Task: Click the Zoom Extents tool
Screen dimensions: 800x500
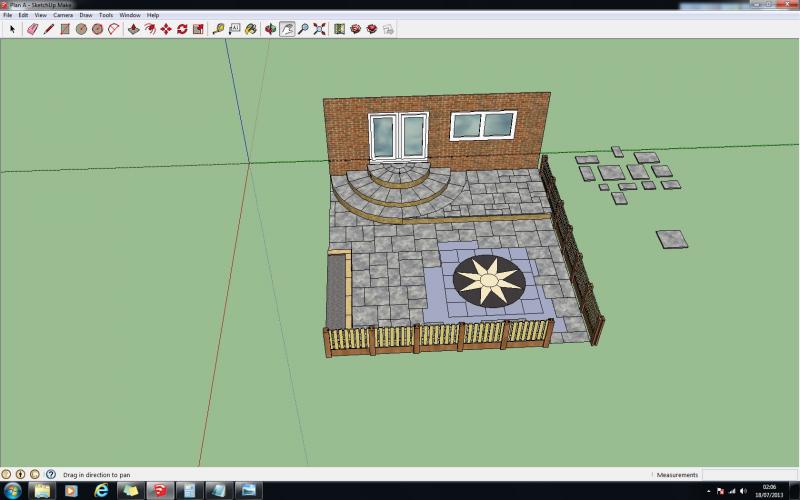Action: [320, 29]
